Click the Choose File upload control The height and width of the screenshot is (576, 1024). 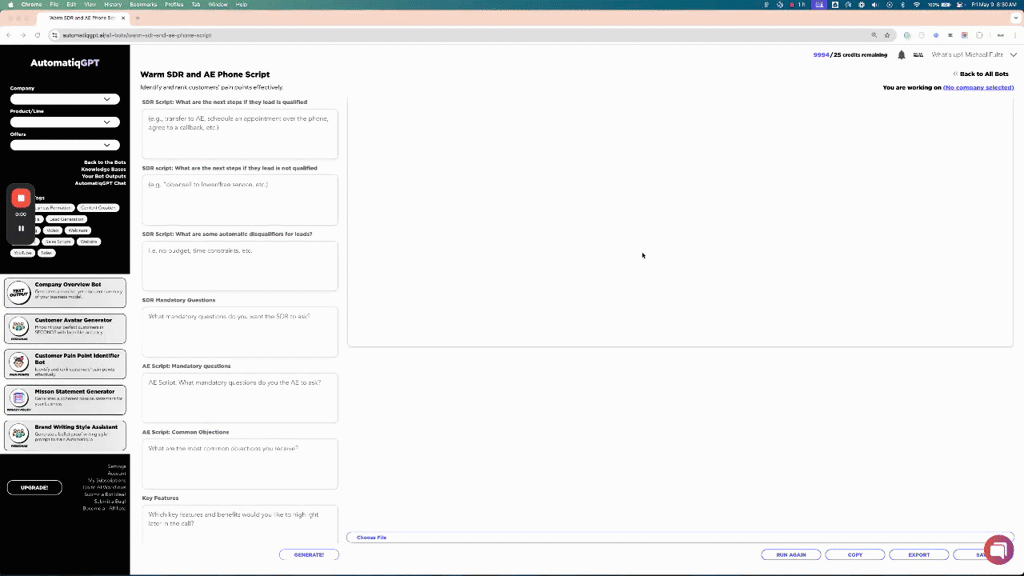[x=371, y=537]
